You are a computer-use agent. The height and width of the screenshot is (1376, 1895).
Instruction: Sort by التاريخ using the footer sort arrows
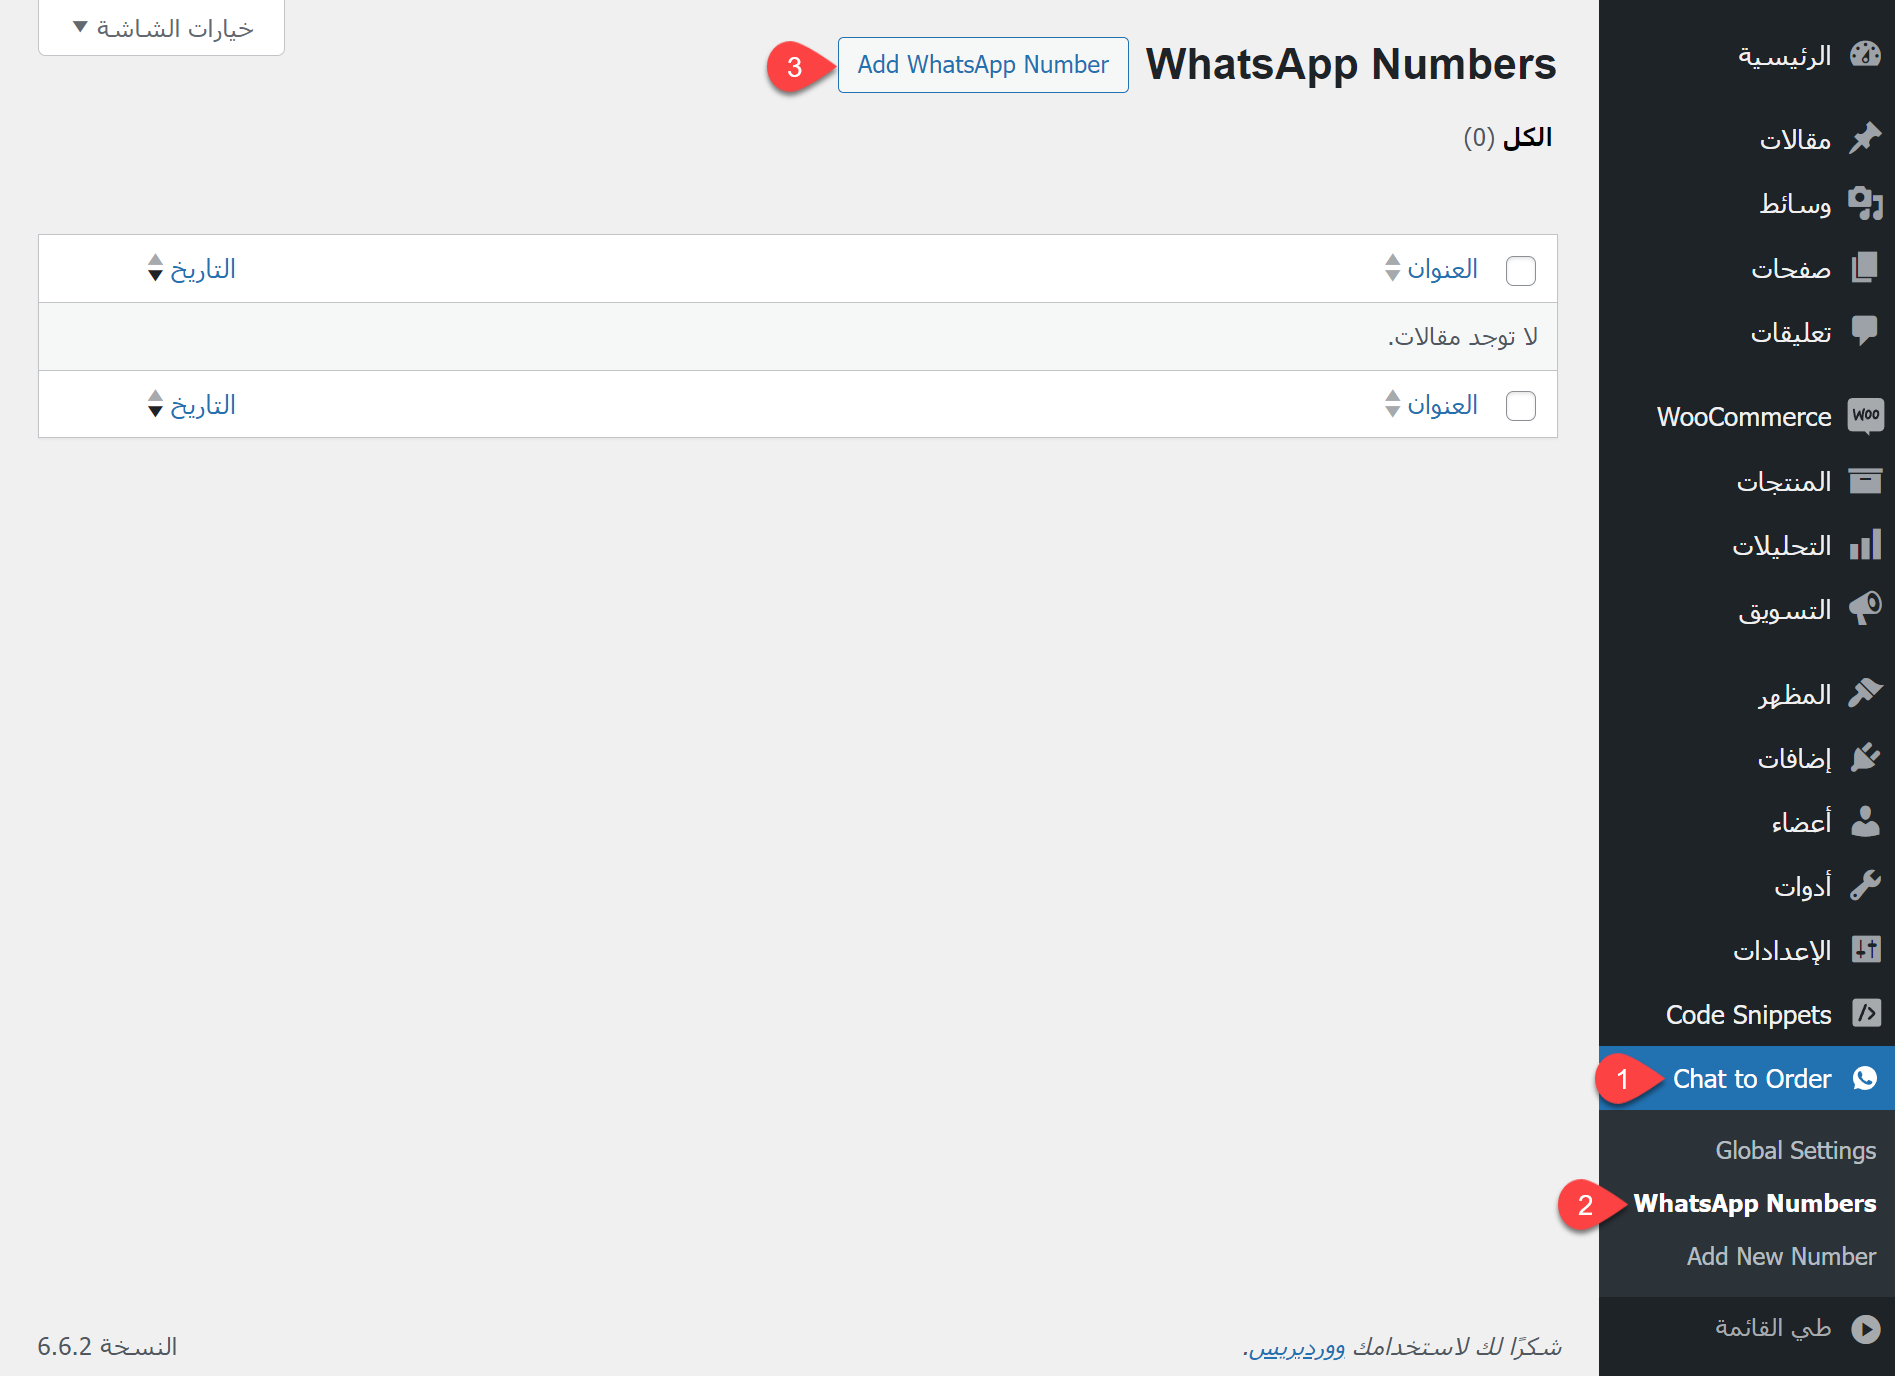click(155, 404)
